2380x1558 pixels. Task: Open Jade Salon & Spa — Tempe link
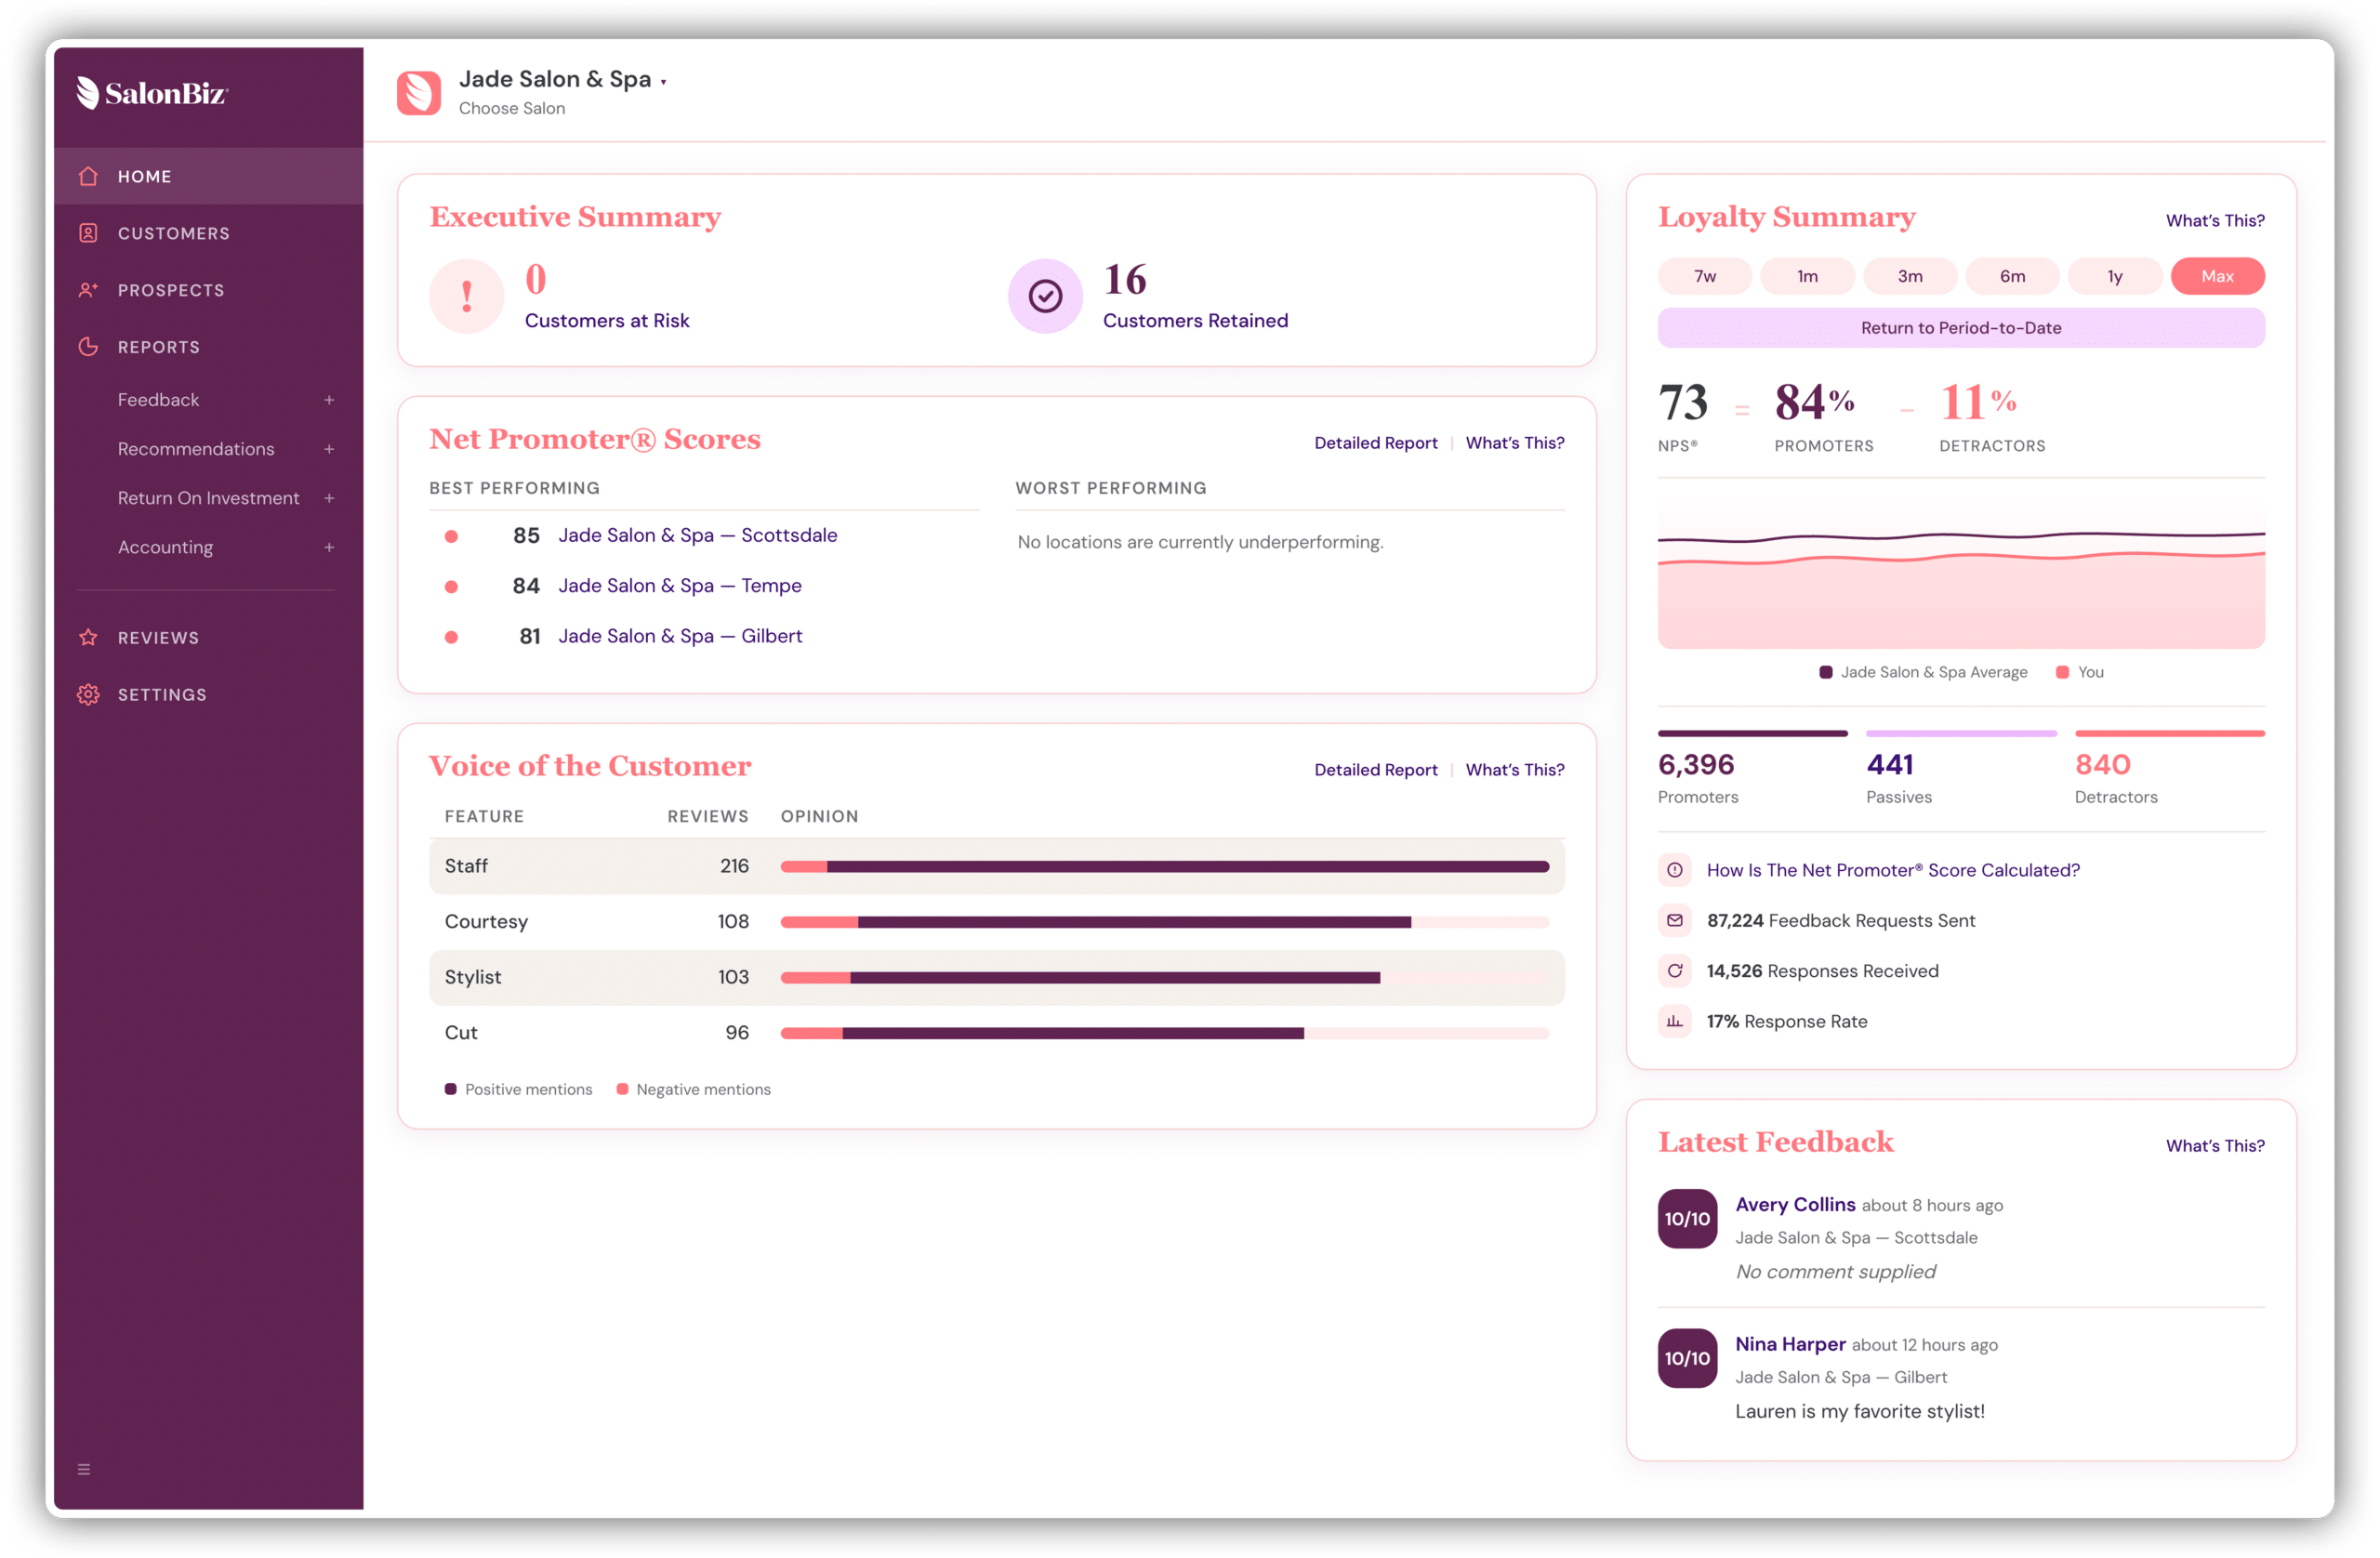680,586
